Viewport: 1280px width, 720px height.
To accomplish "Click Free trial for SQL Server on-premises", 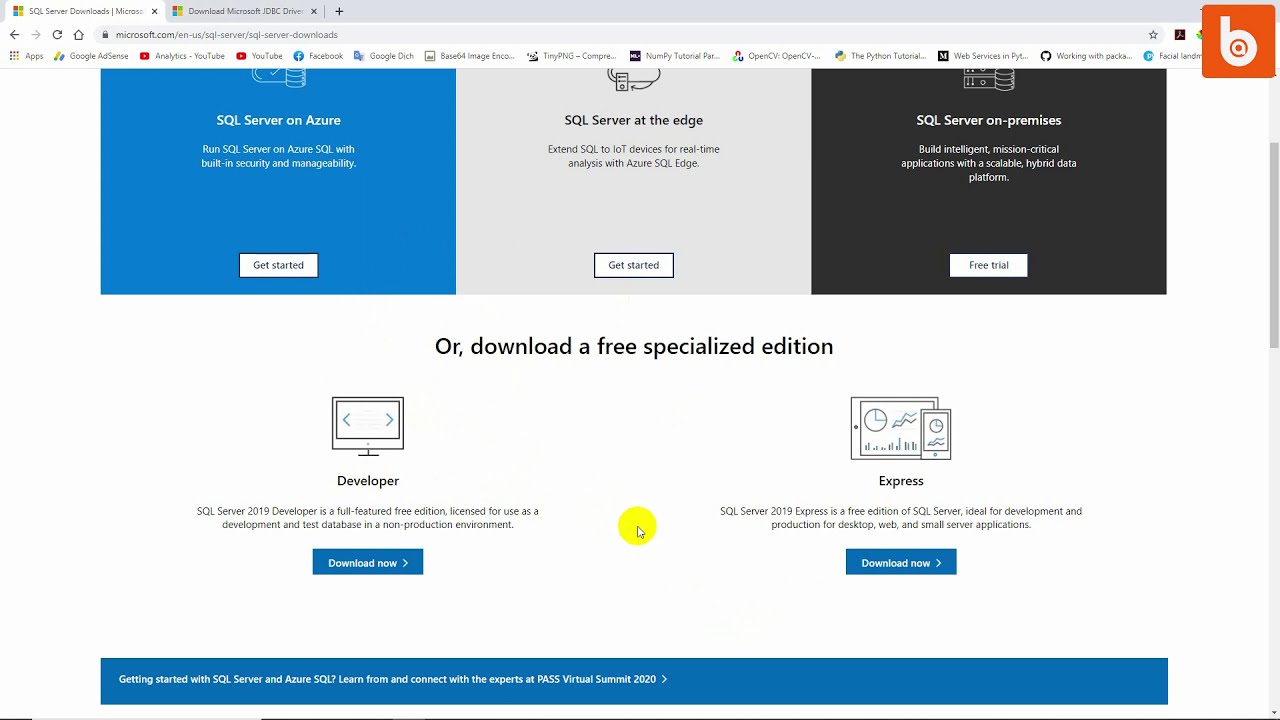I will coord(988,265).
